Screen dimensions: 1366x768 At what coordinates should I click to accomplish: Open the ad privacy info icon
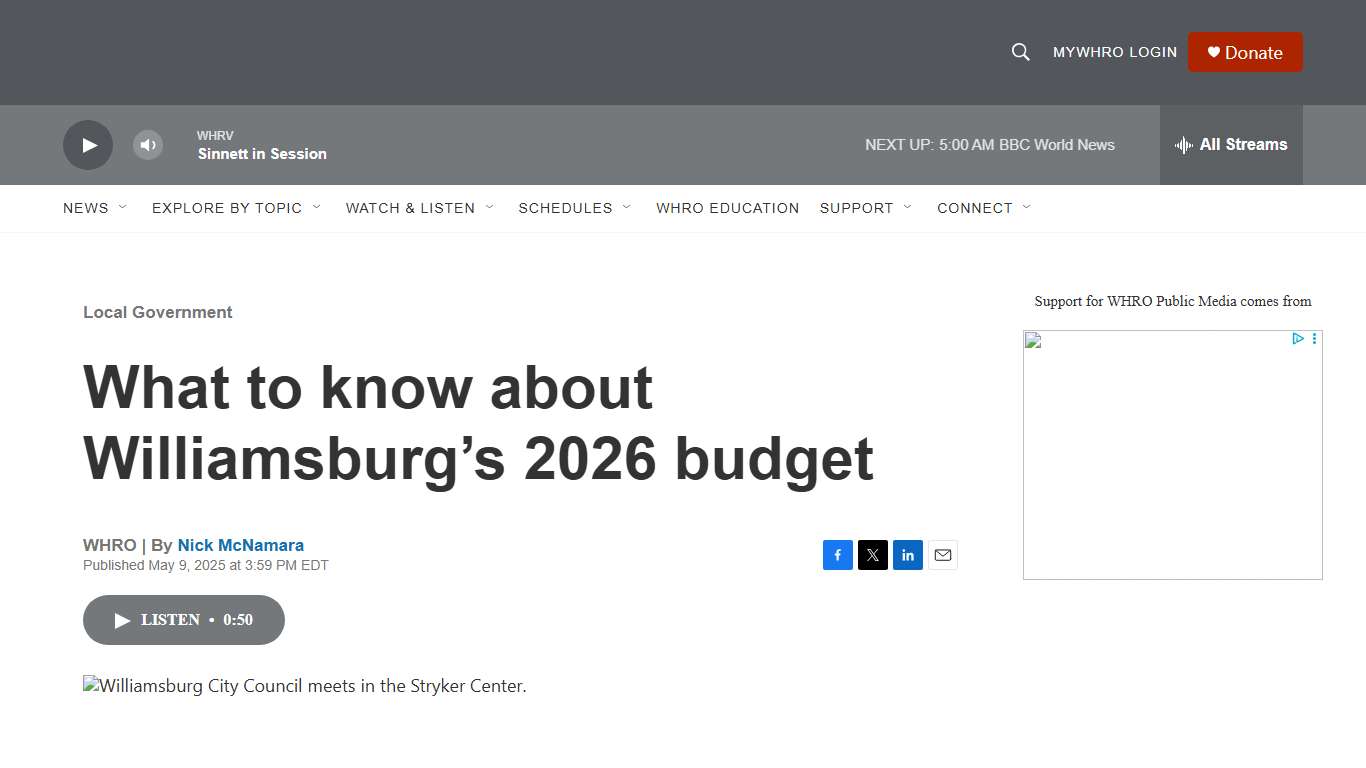point(1297,339)
